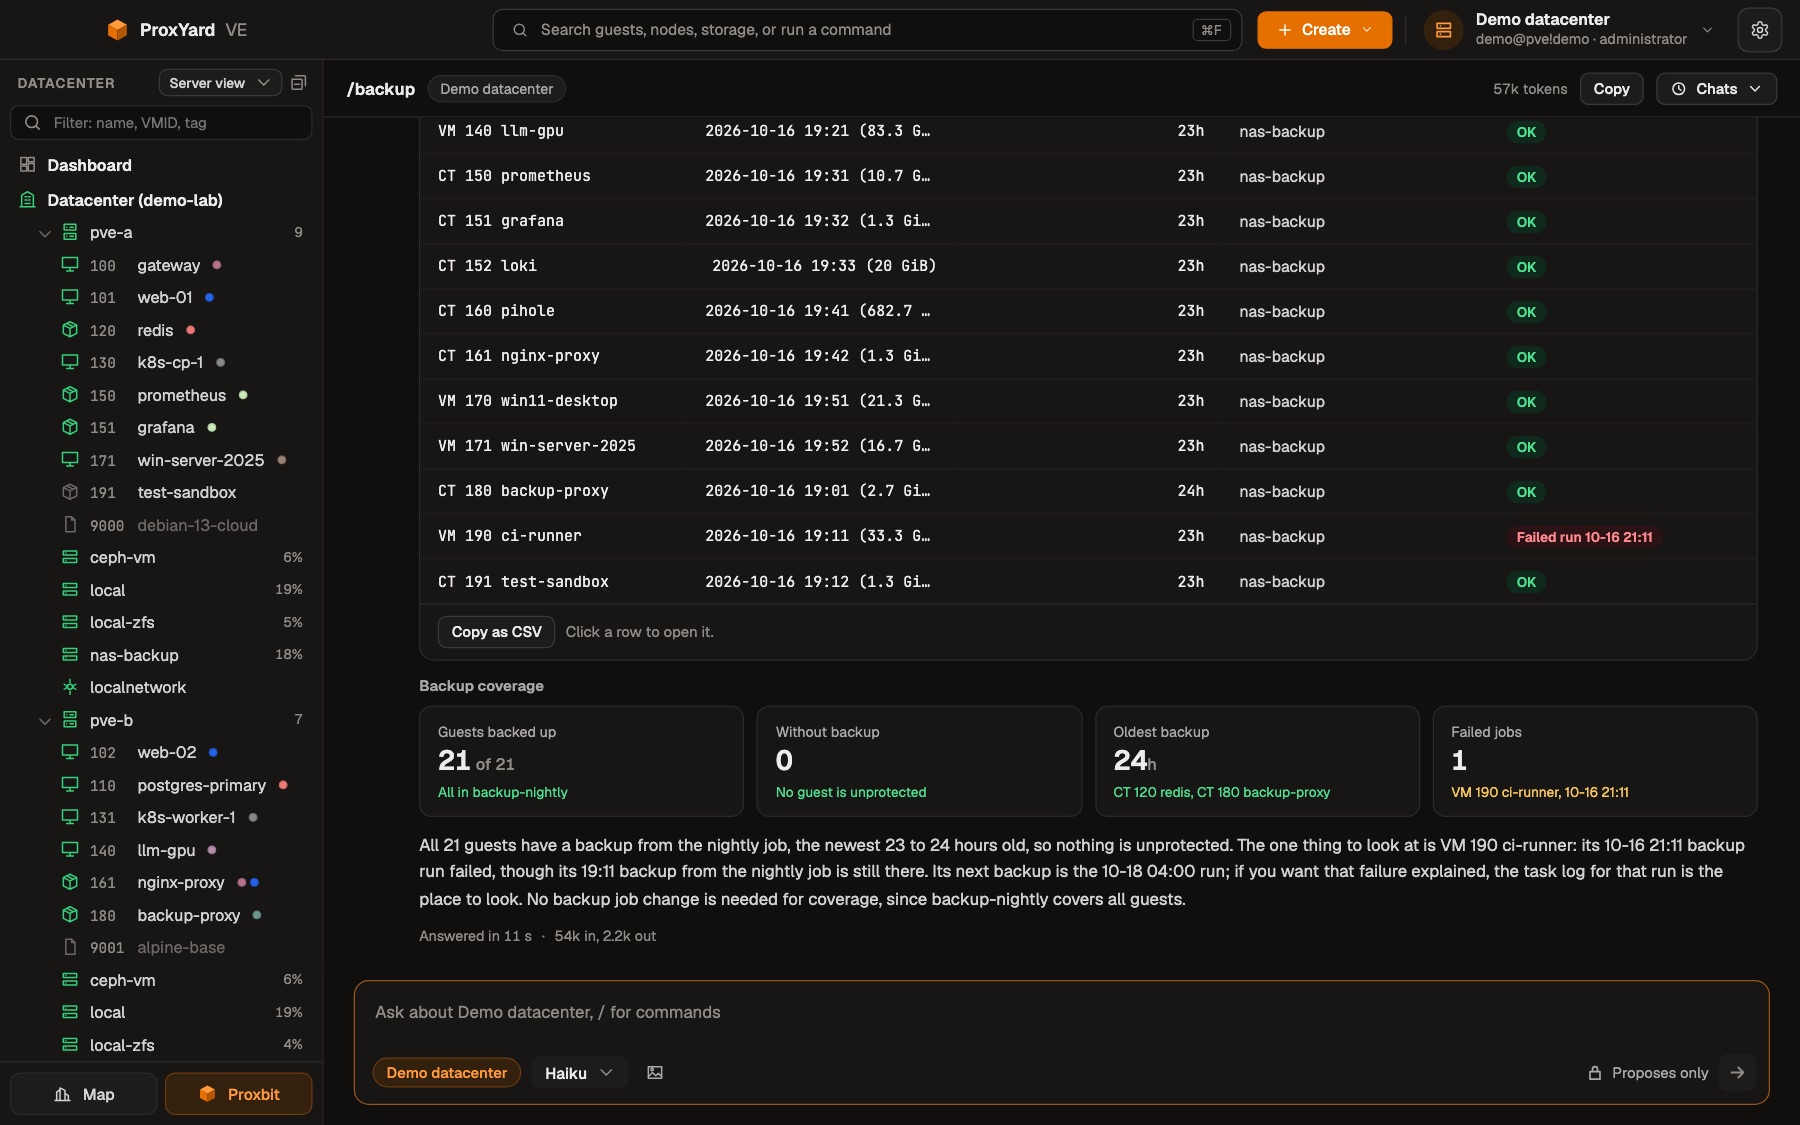Toggle the Proposes only lock setting

pyautogui.click(x=1648, y=1073)
